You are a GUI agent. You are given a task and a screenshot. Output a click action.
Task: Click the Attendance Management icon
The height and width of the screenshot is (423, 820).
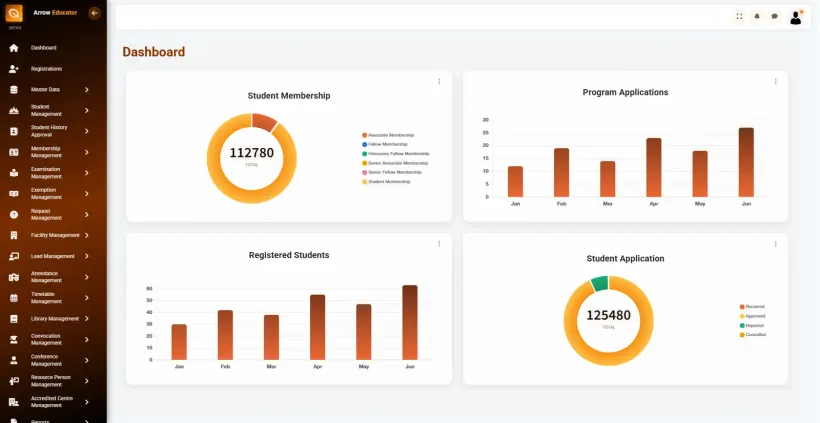point(14,277)
